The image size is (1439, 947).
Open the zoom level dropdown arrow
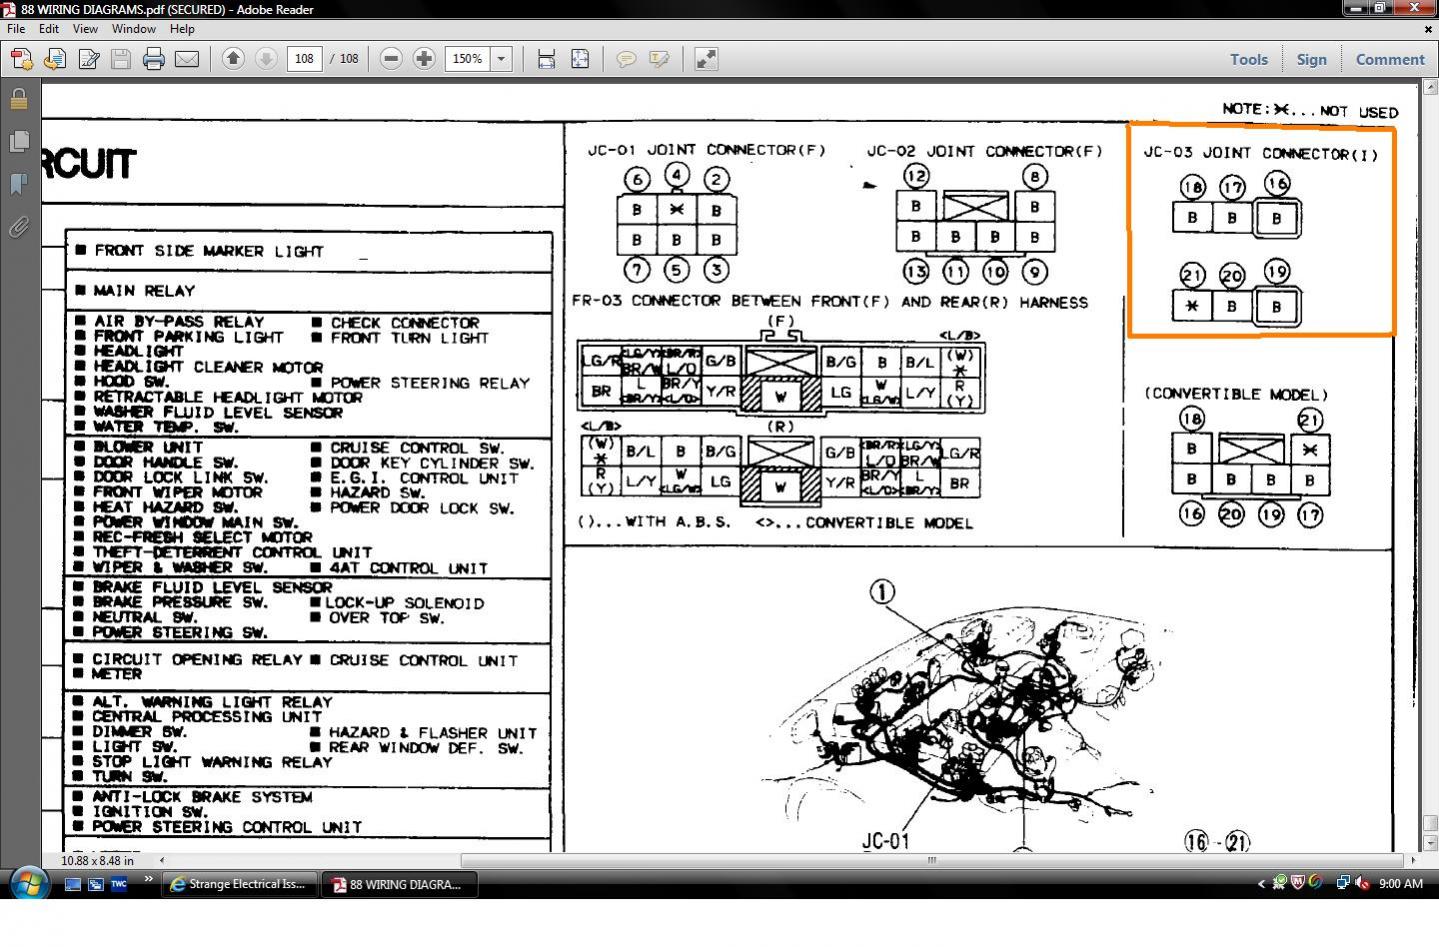coord(502,59)
